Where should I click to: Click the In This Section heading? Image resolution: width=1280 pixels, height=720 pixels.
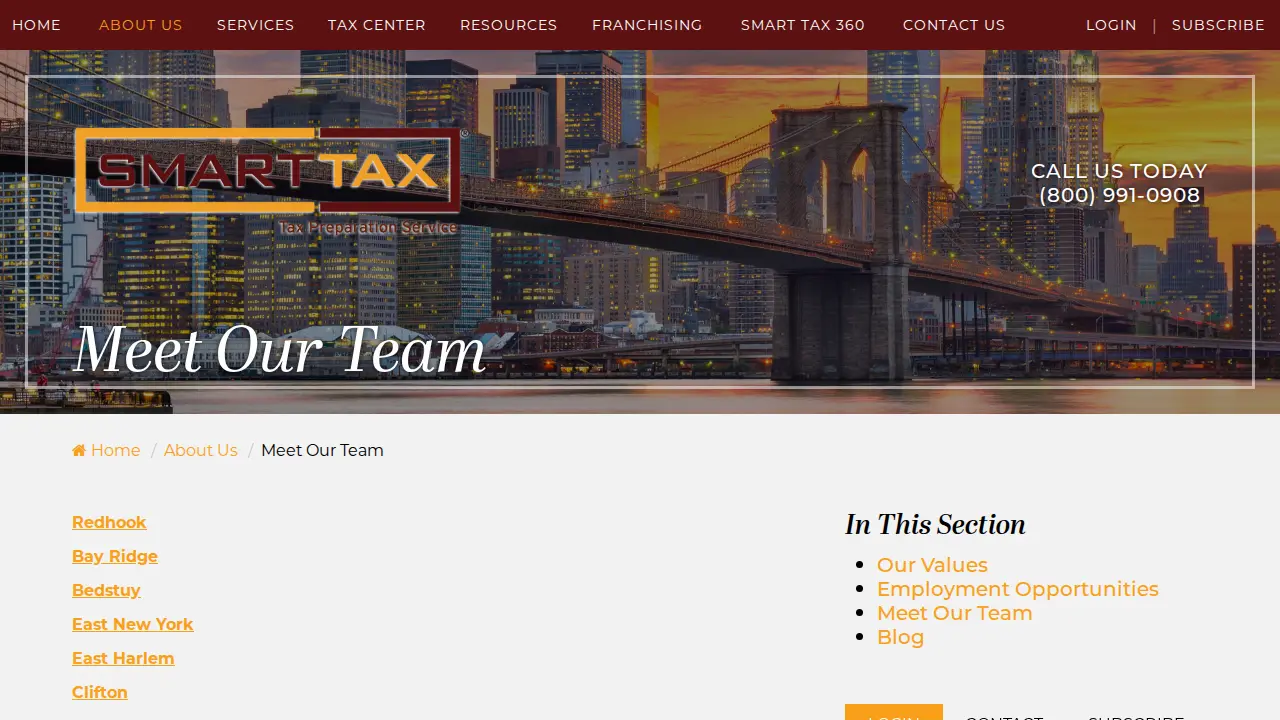coord(935,524)
